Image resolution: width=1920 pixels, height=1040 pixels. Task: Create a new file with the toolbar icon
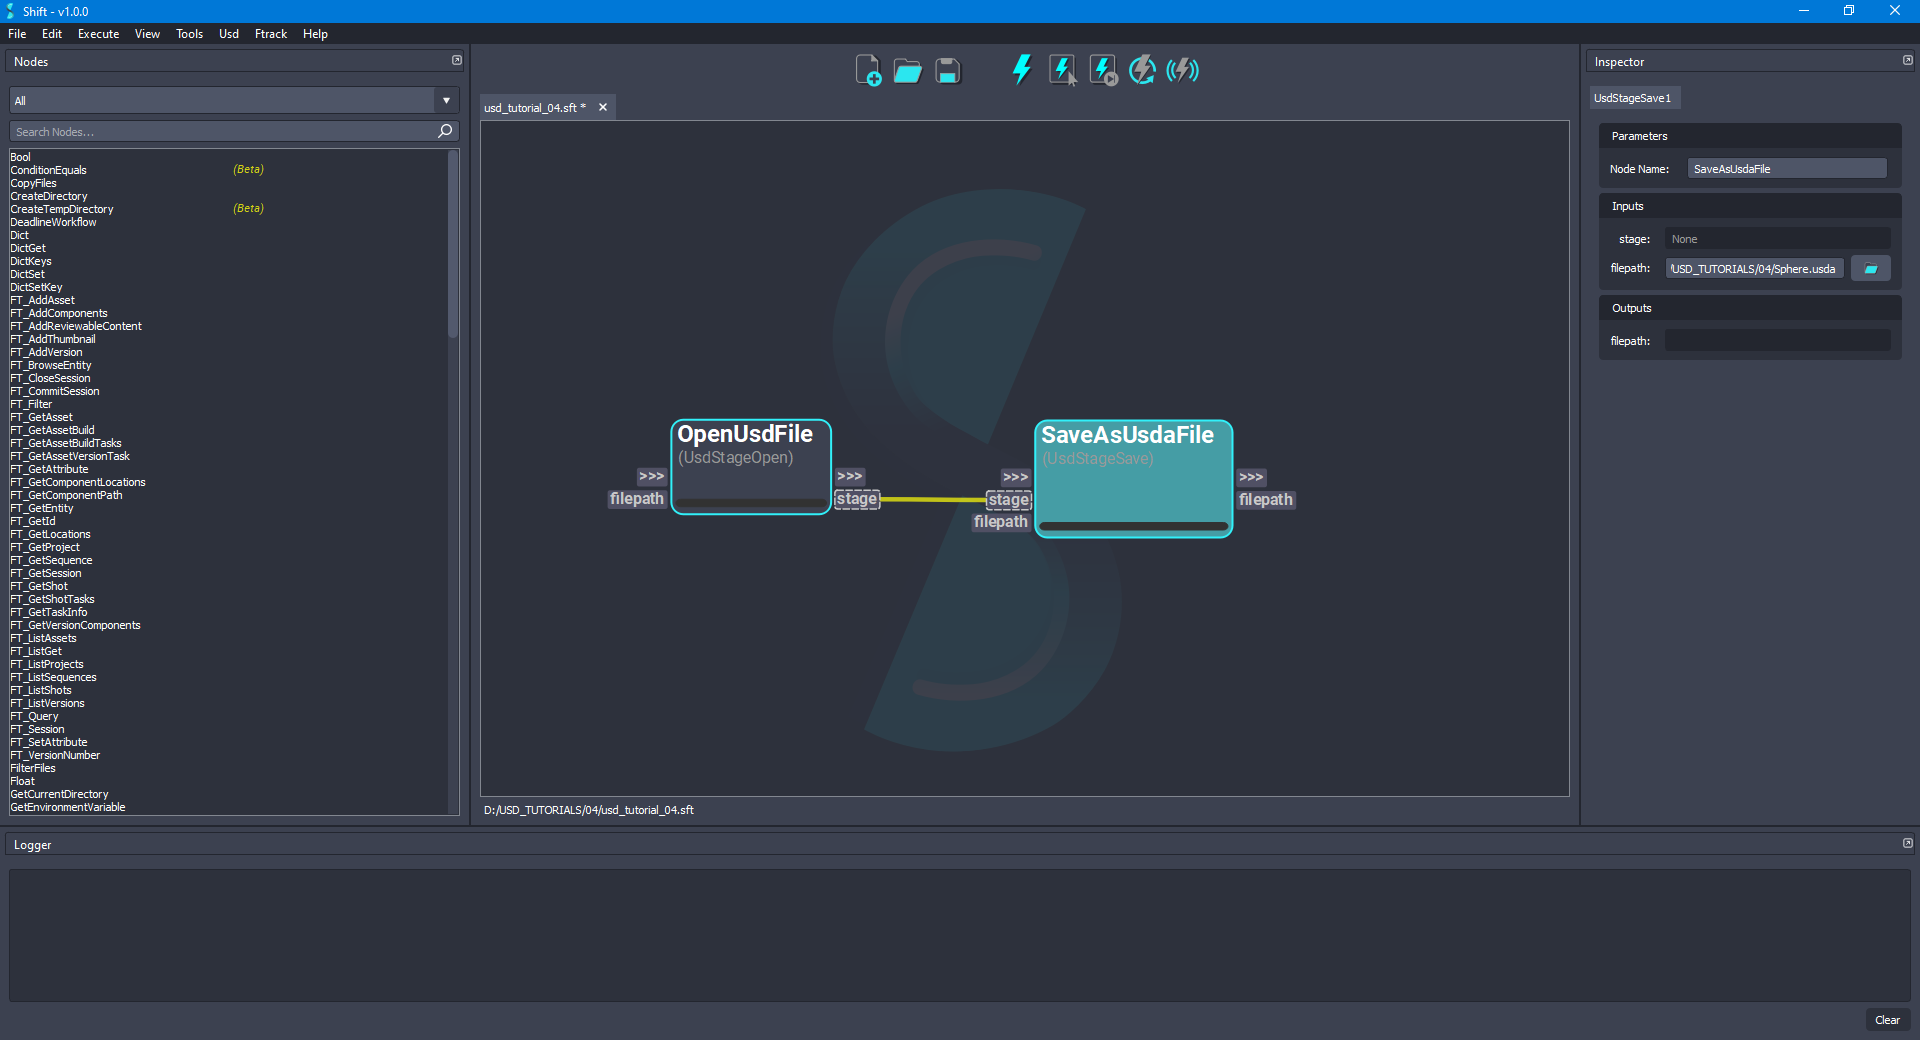click(868, 70)
